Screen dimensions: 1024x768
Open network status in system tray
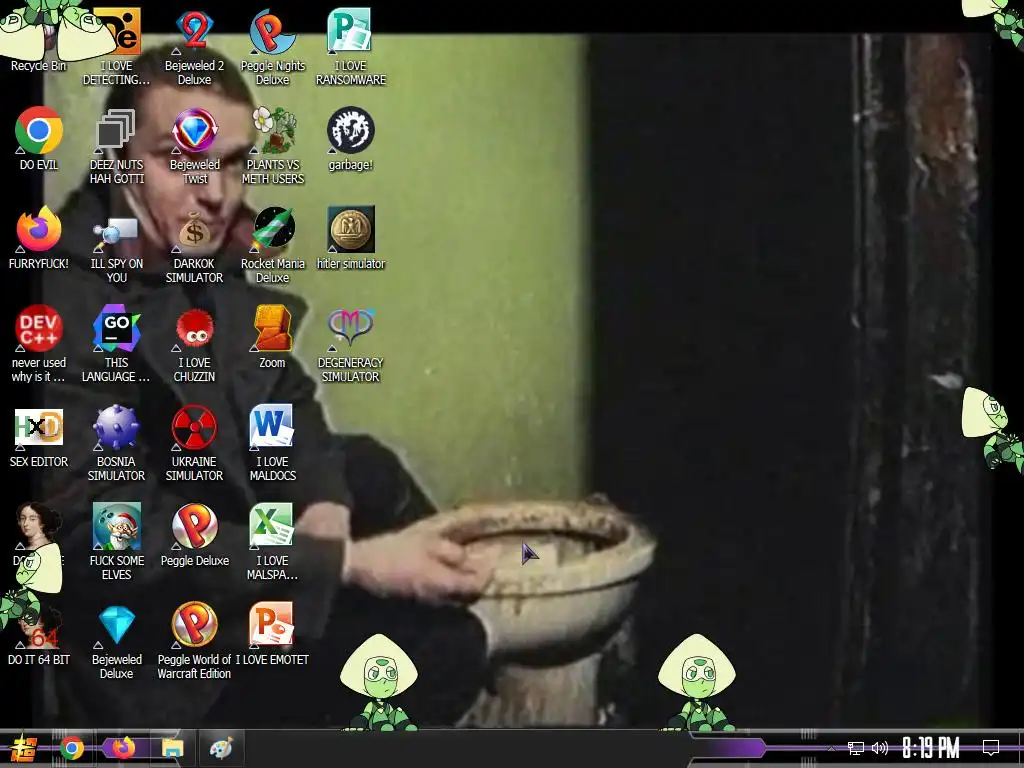[856, 748]
